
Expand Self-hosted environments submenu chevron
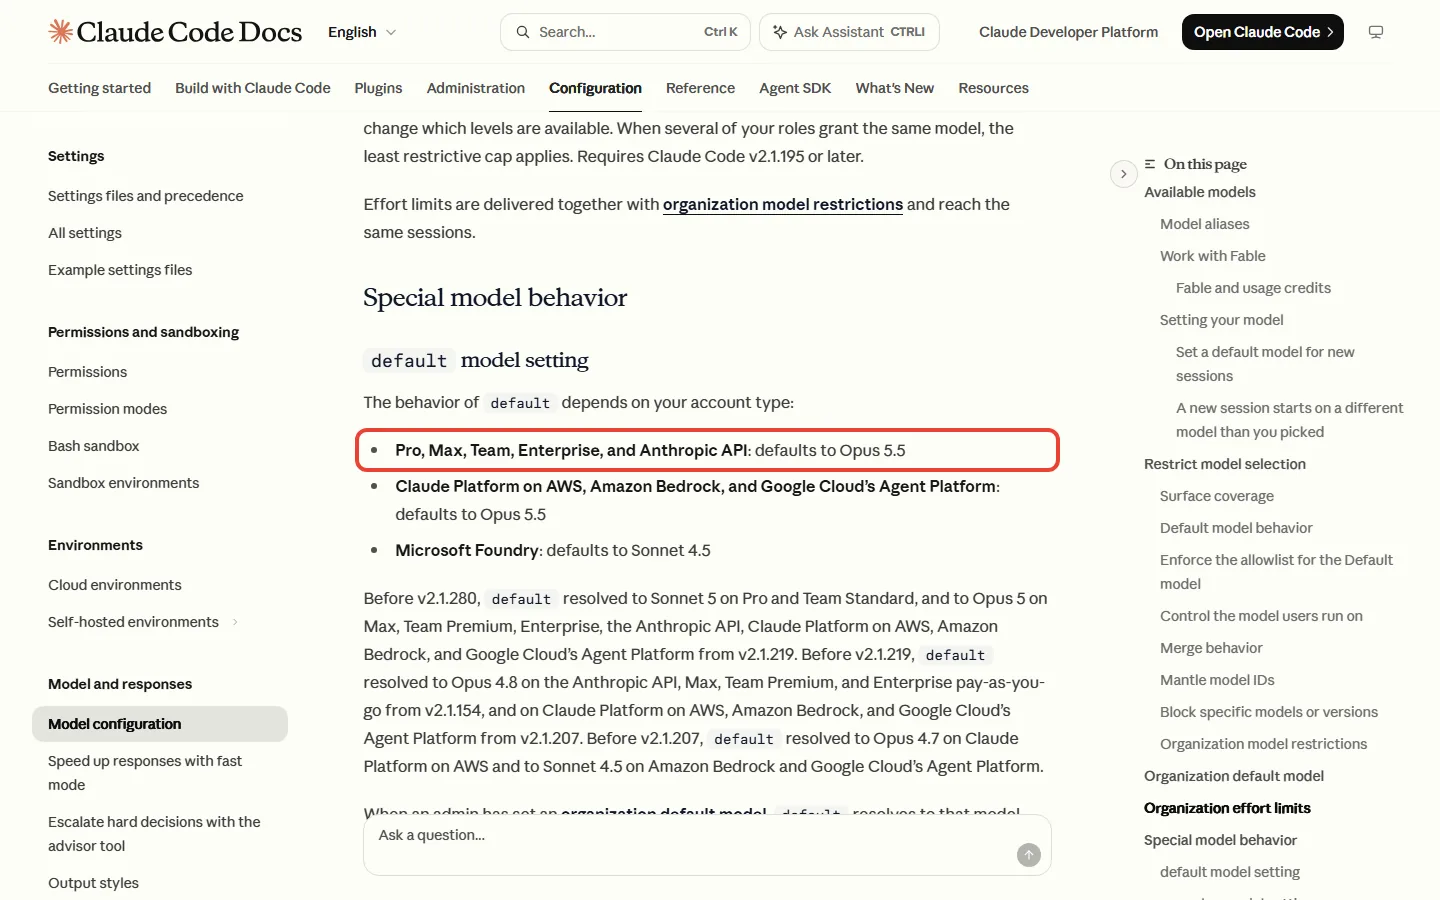coord(235,622)
